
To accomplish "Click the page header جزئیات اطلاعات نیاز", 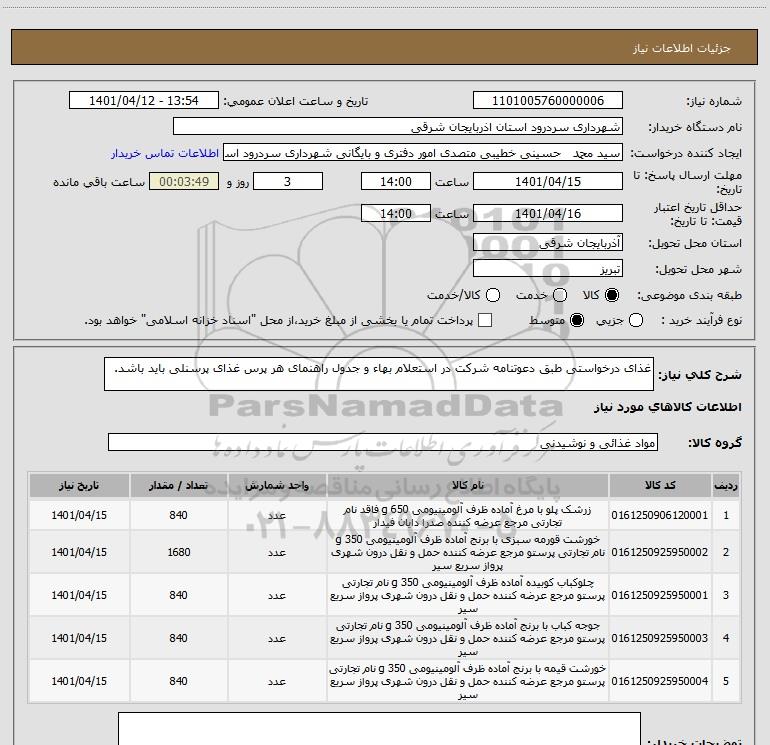I will [682, 48].
